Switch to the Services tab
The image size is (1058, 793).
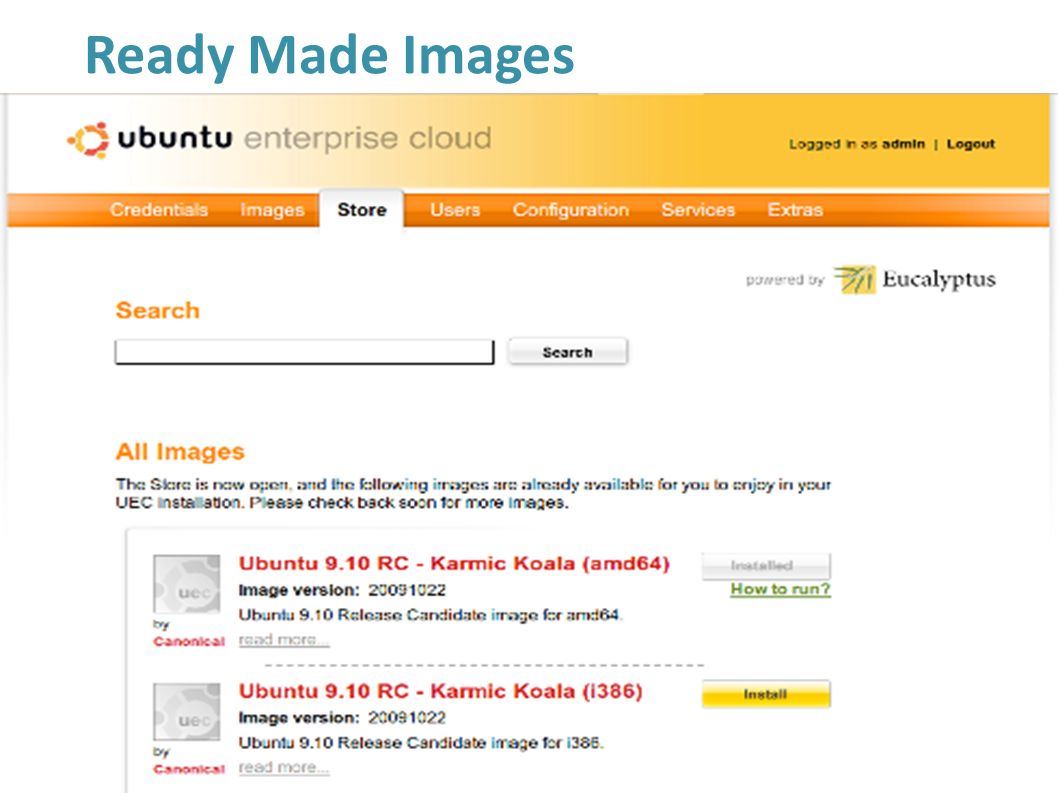(x=698, y=210)
